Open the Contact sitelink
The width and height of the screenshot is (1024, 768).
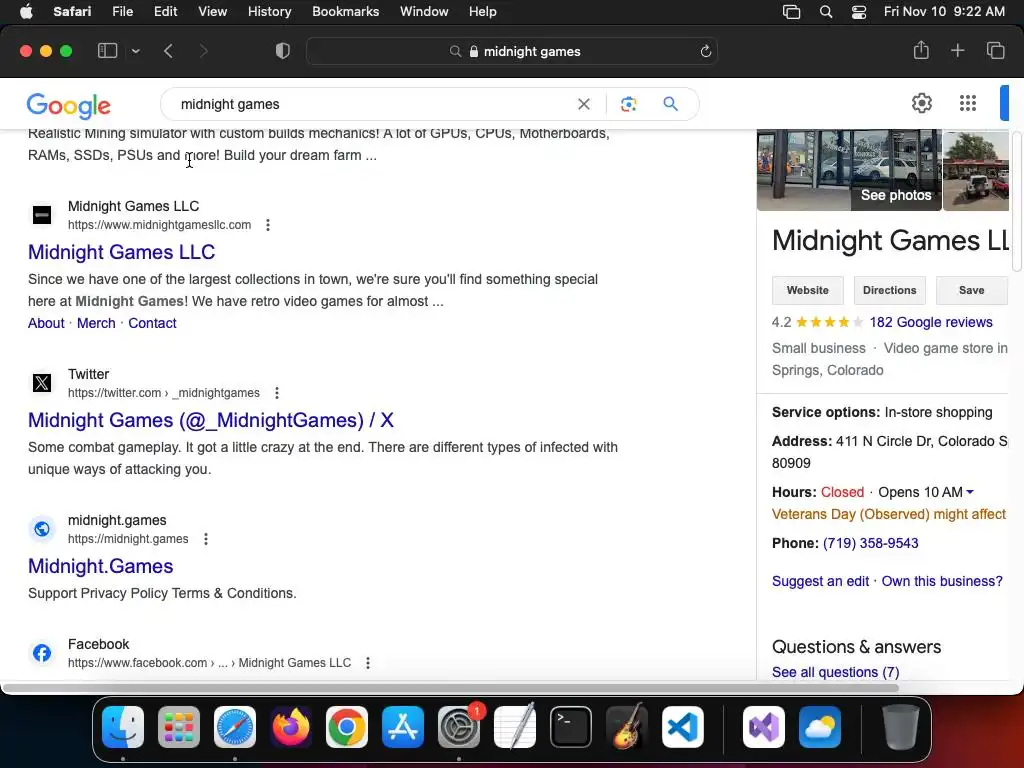click(152, 323)
